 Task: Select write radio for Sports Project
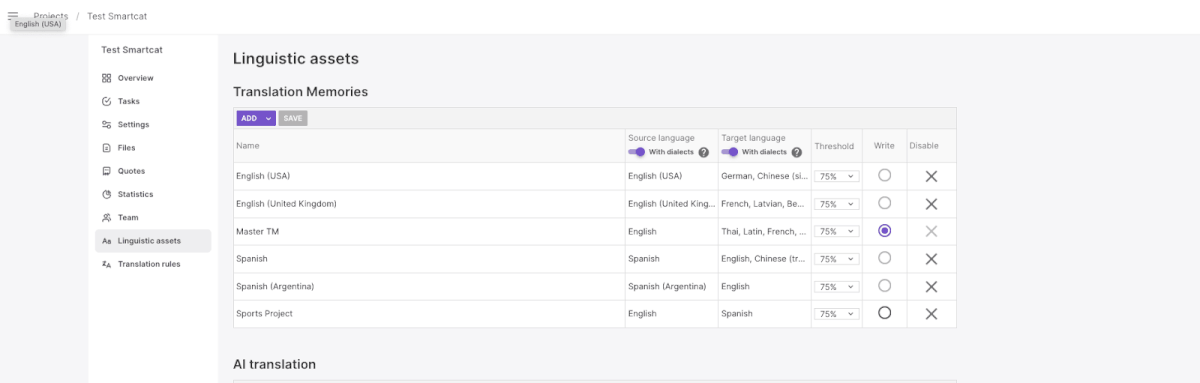[884, 313]
